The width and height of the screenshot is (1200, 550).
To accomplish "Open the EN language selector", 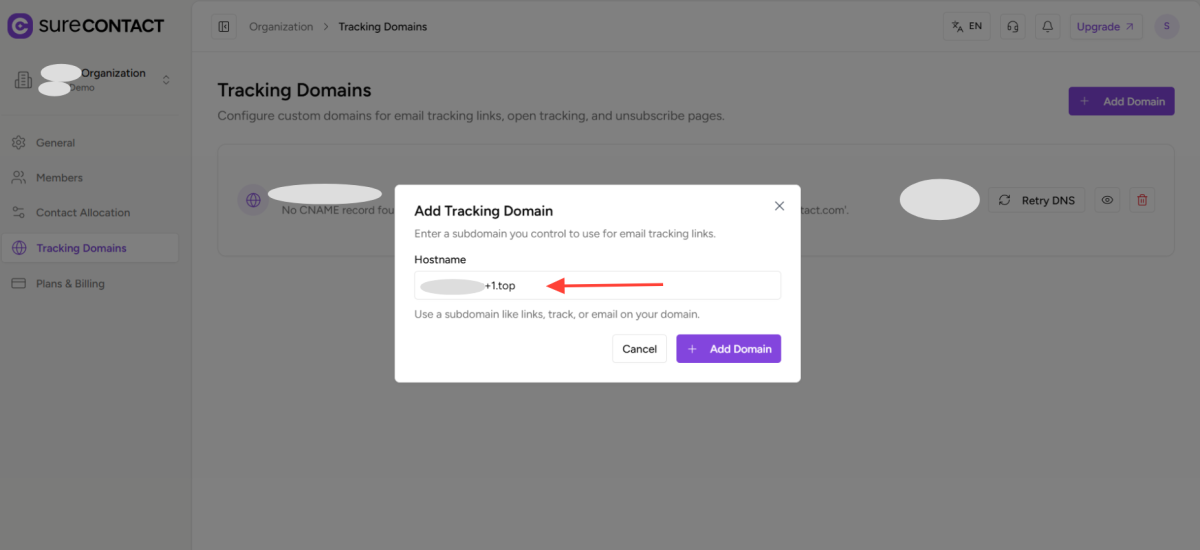I will tap(966, 27).
